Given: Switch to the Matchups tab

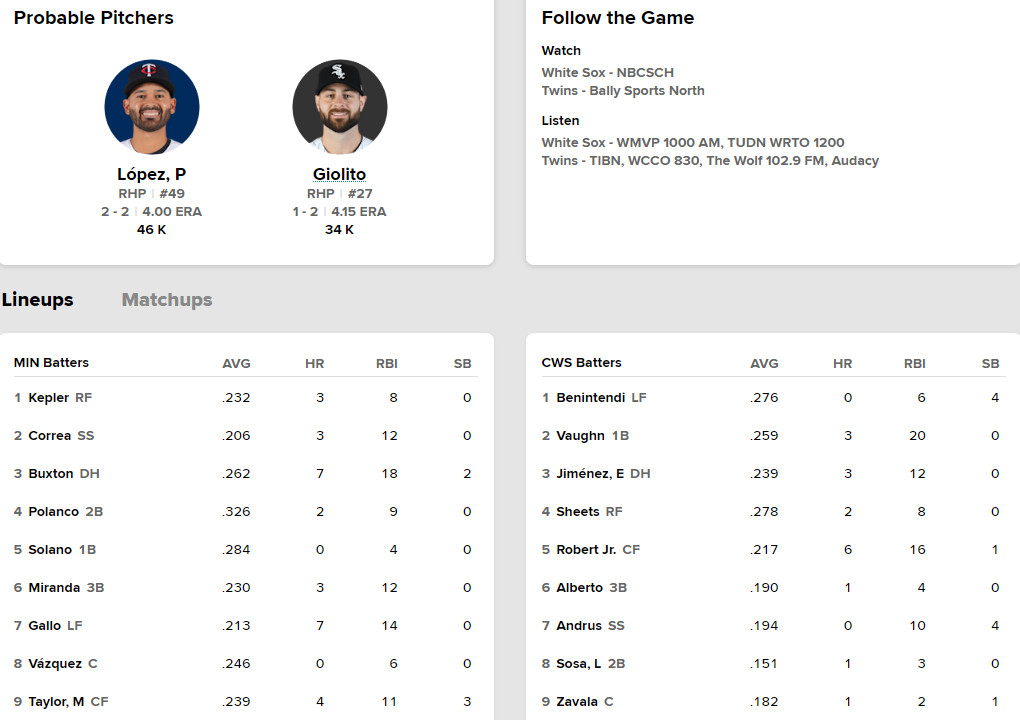Looking at the screenshot, I should pos(167,300).
